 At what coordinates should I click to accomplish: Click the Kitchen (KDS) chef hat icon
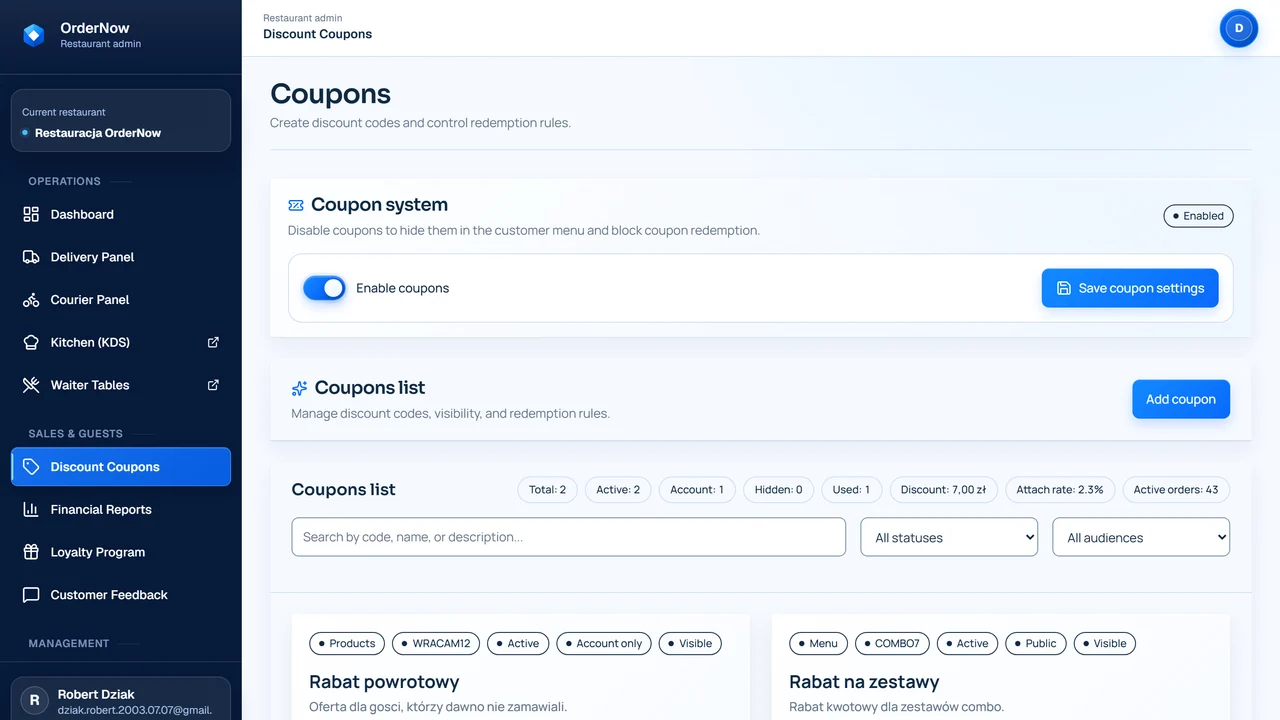coord(31,342)
